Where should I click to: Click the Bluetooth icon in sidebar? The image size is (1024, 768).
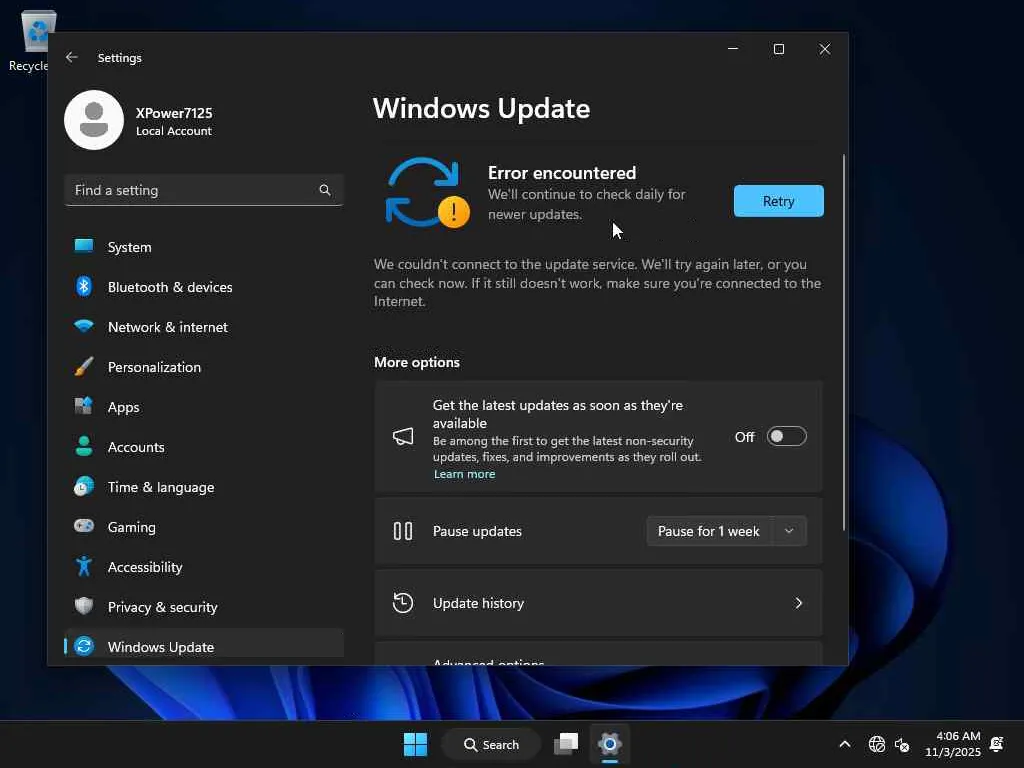84,286
